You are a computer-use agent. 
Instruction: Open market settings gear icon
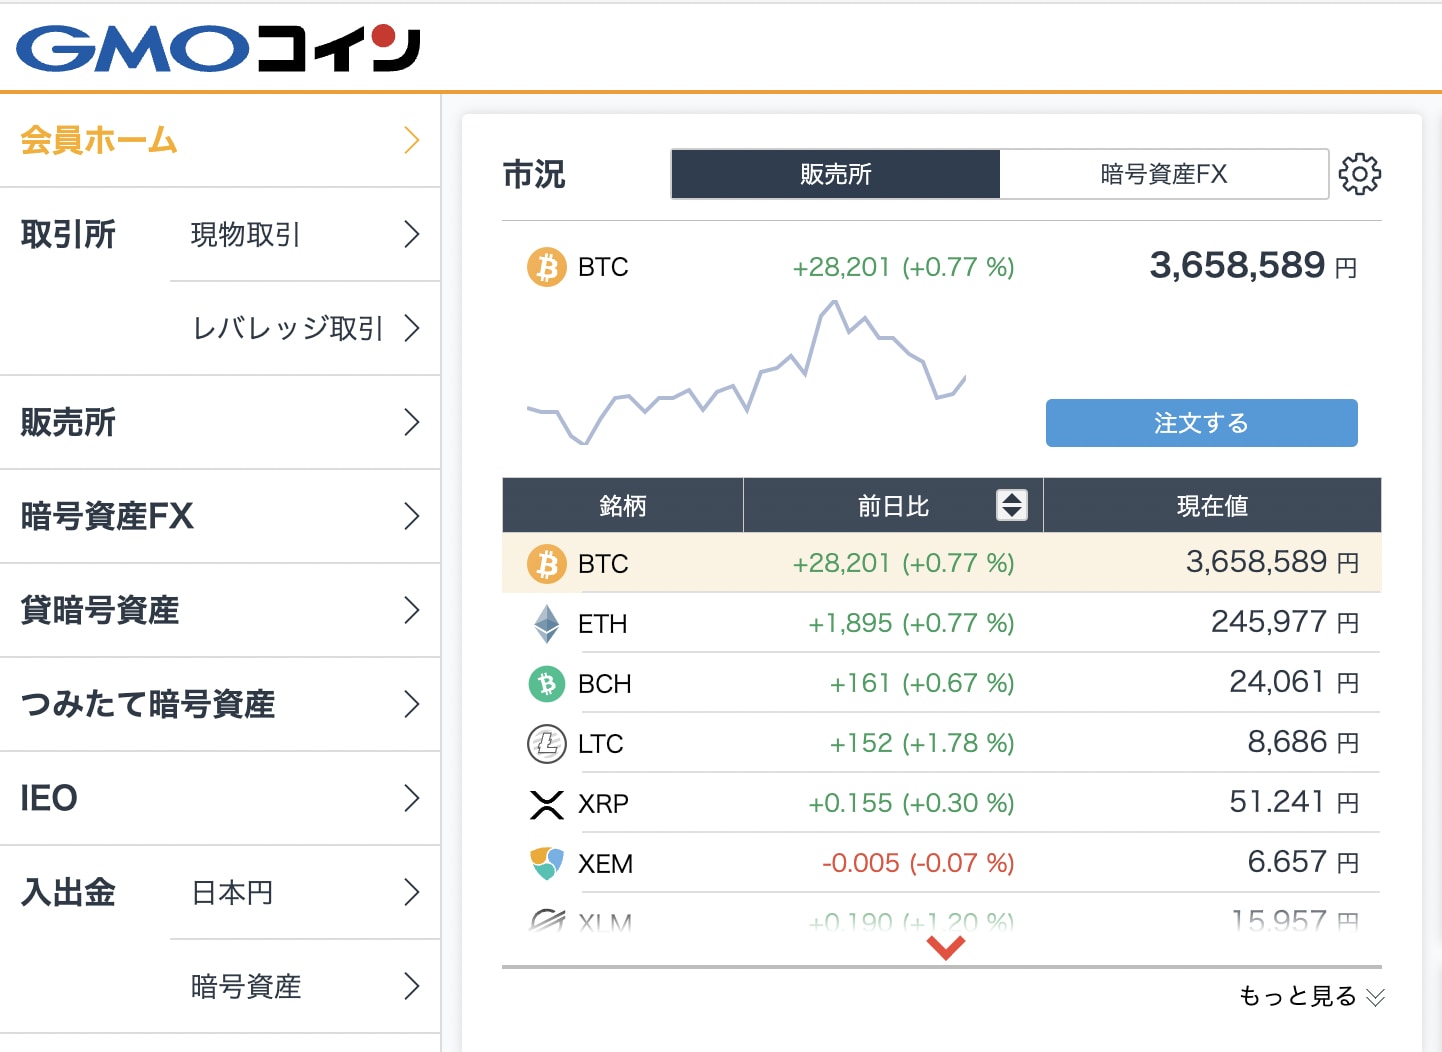1360,174
